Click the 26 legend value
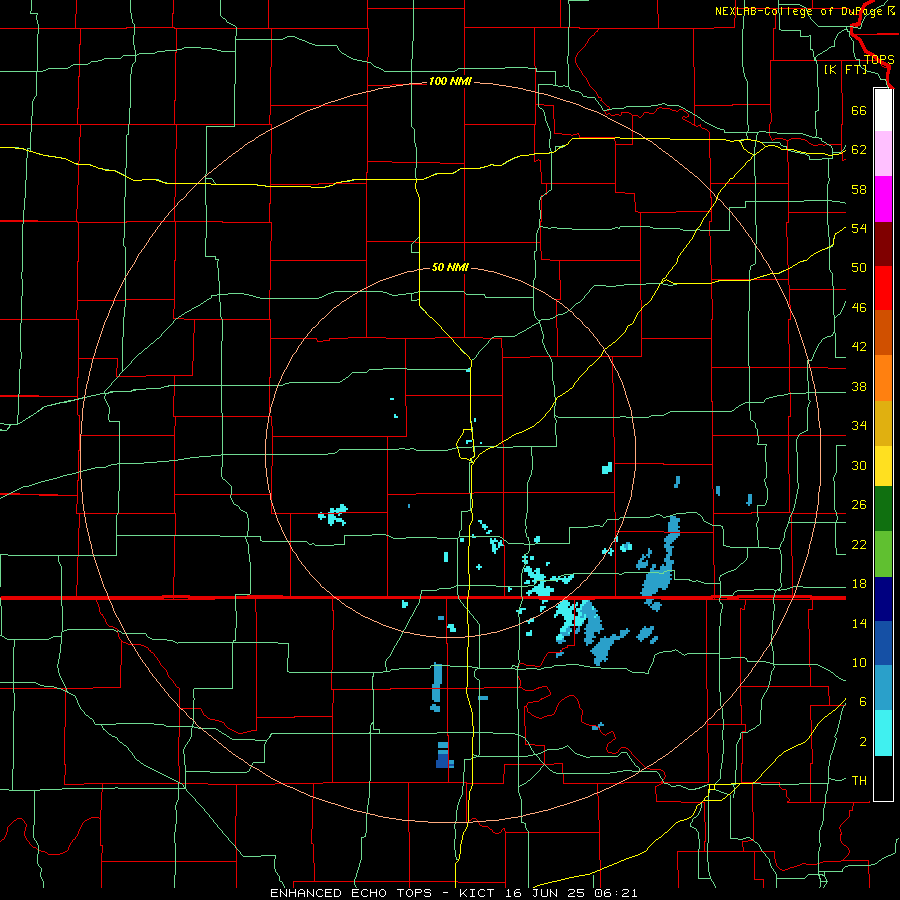The image size is (900, 900). [859, 505]
